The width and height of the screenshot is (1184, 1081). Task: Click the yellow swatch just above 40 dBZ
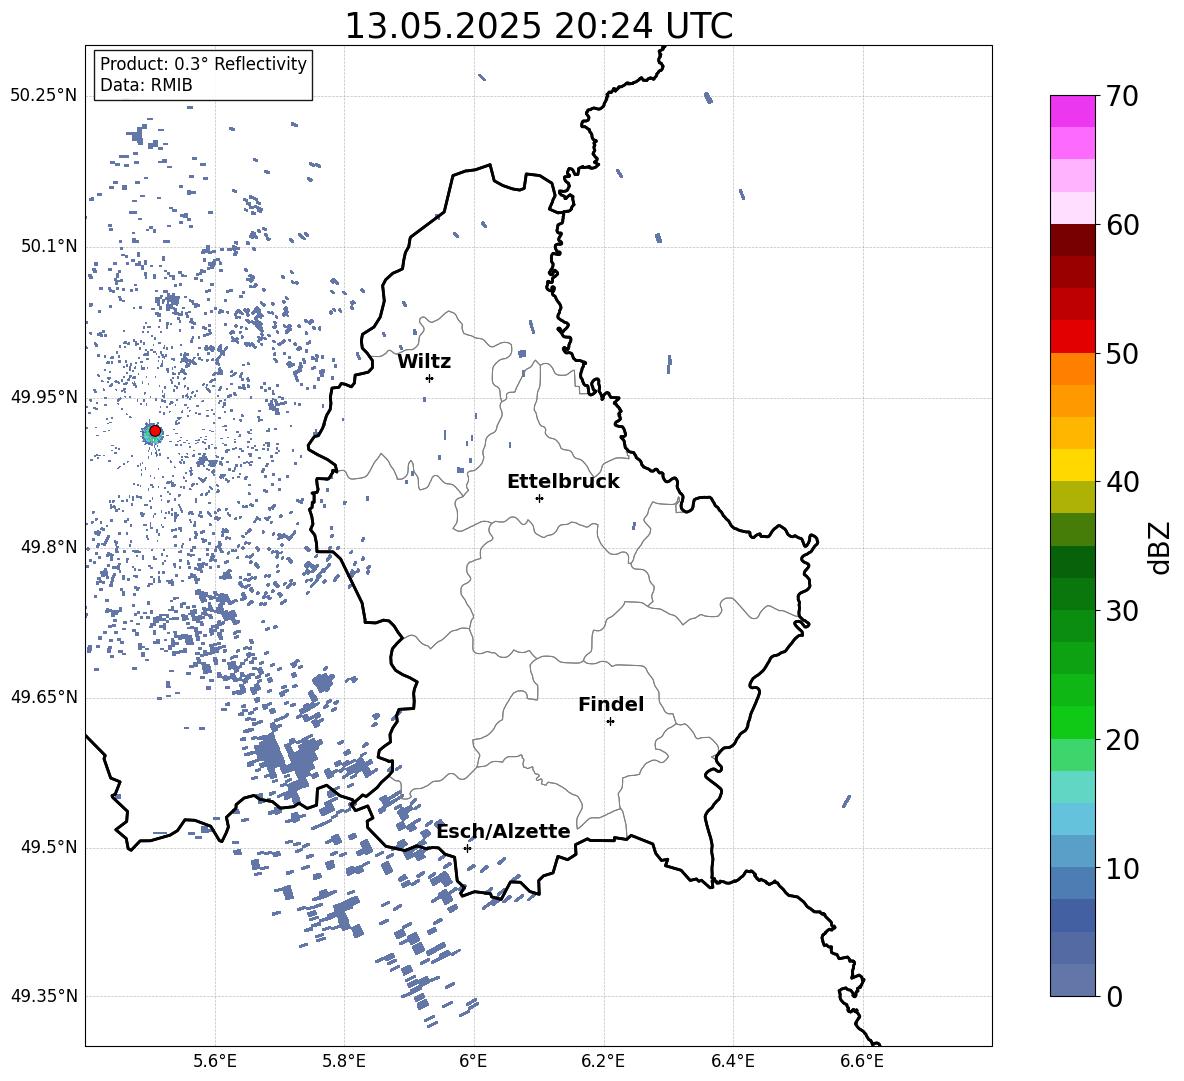coord(1072,465)
